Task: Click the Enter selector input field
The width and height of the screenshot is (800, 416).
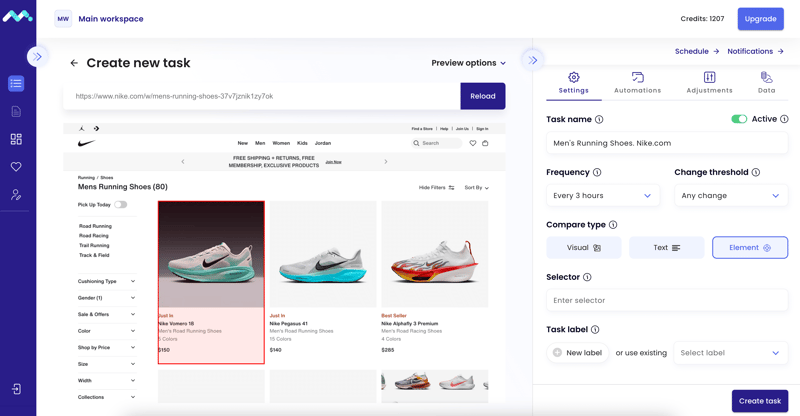Action: click(x=667, y=300)
